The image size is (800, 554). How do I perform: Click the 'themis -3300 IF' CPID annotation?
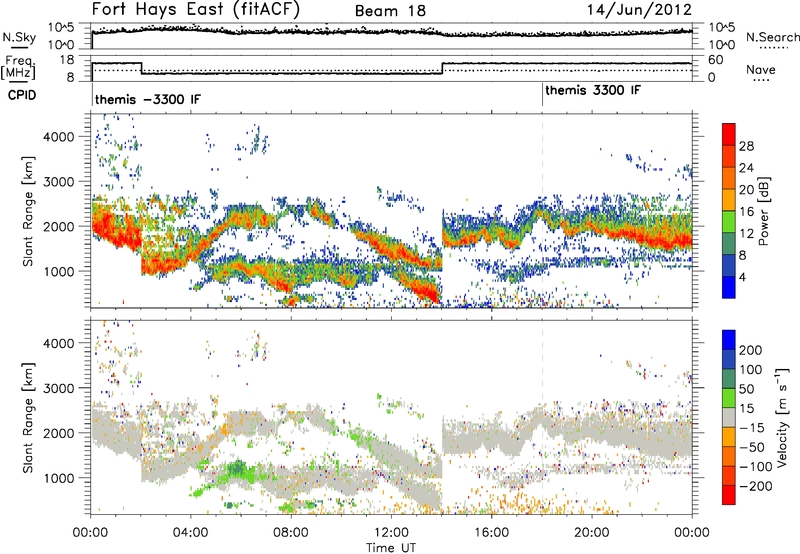tap(148, 99)
